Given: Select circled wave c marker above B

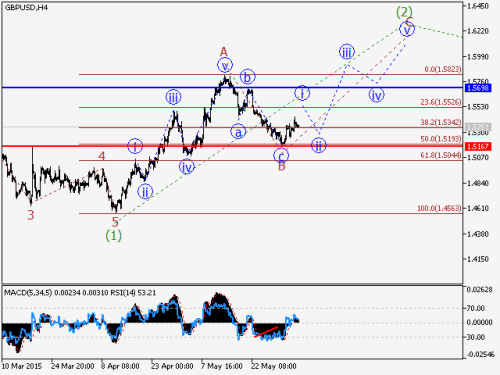Looking at the screenshot, I should pos(281,156).
